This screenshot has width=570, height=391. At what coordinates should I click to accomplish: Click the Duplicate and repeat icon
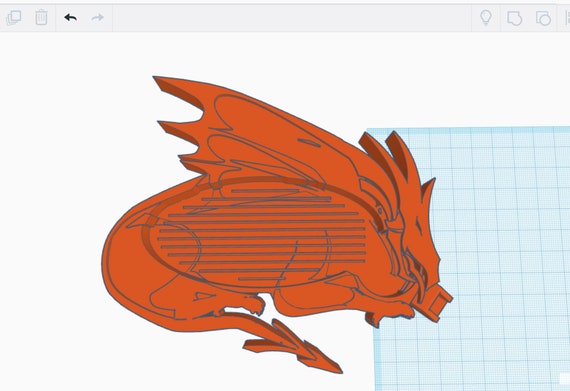click(x=14, y=17)
